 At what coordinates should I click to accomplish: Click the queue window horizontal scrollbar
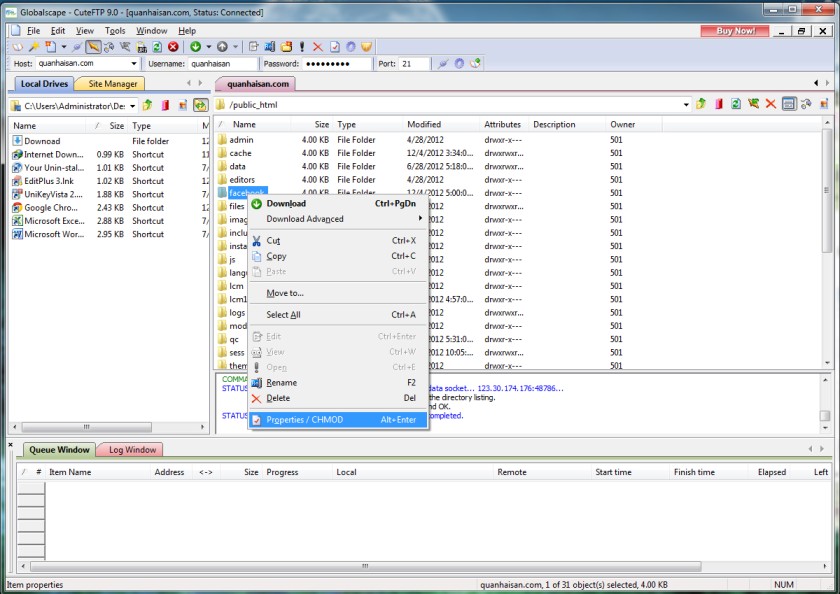pos(365,566)
